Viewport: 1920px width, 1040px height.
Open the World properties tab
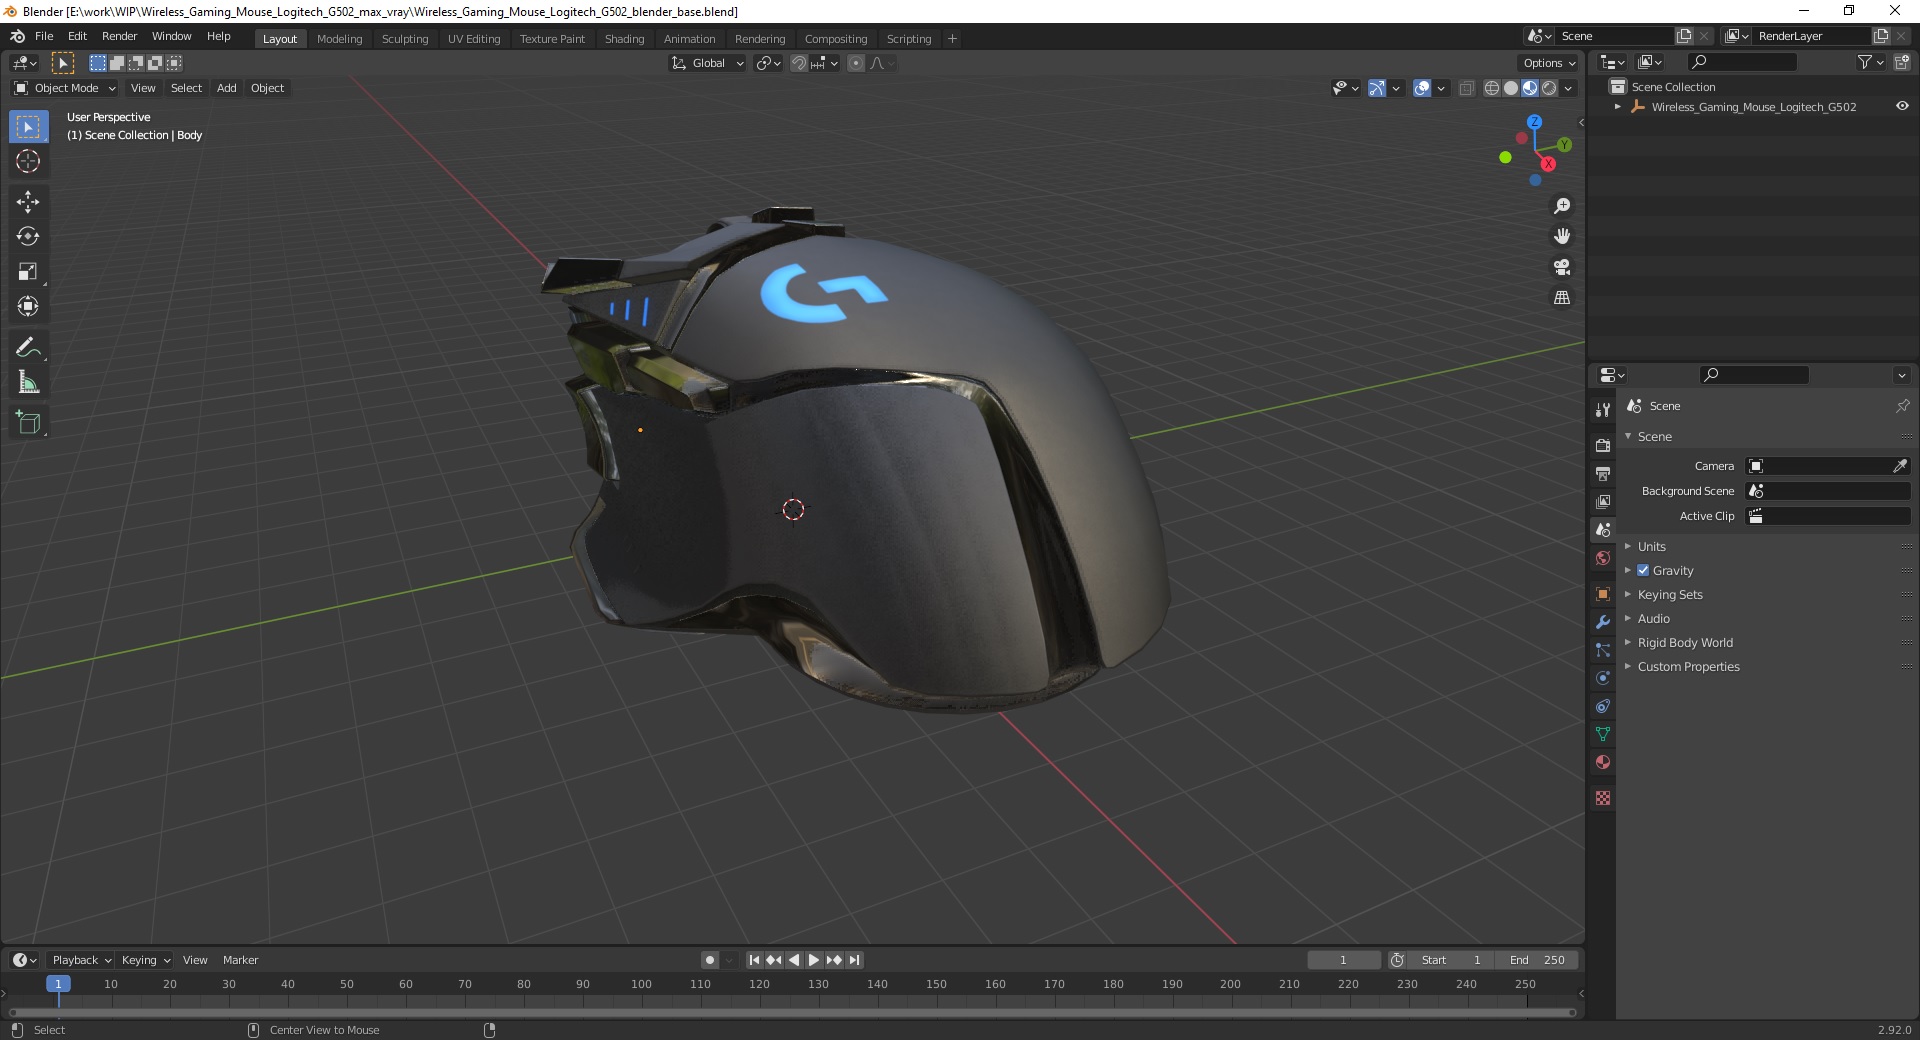click(x=1603, y=558)
